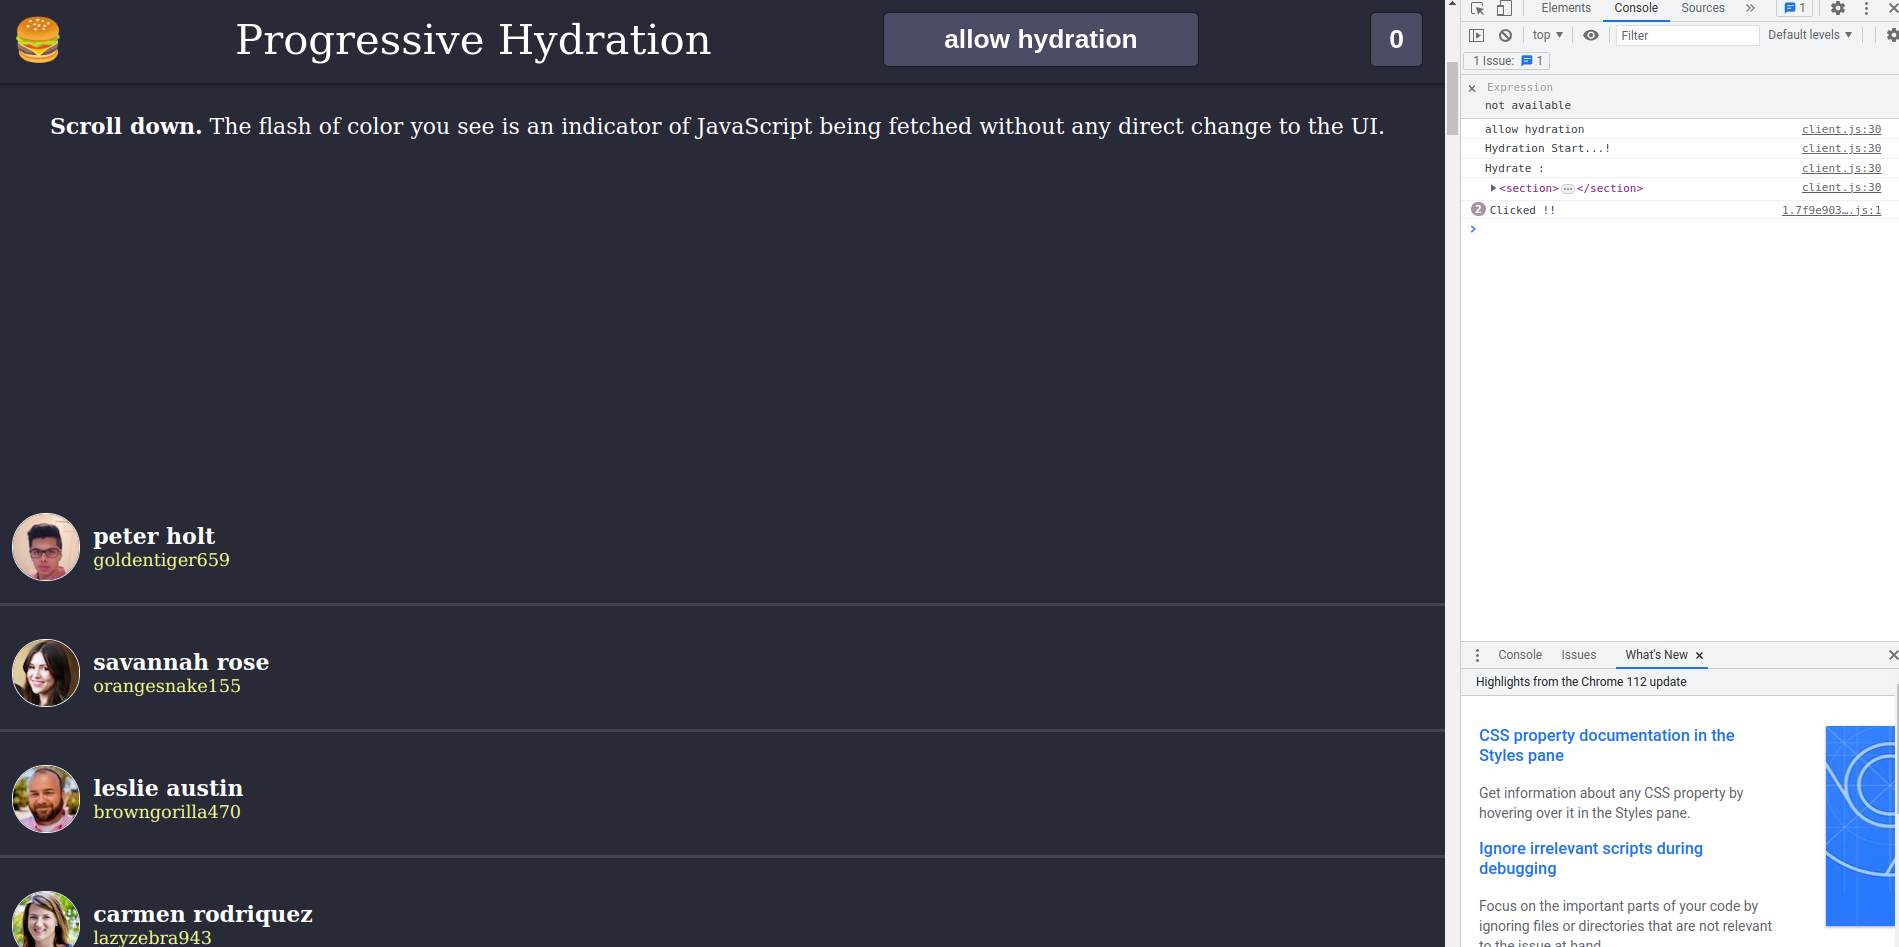The width and height of the screenshot is (1899, 947).
Task: Click Highlights from the Chrome 112 update
Action: pos(1580,682)
